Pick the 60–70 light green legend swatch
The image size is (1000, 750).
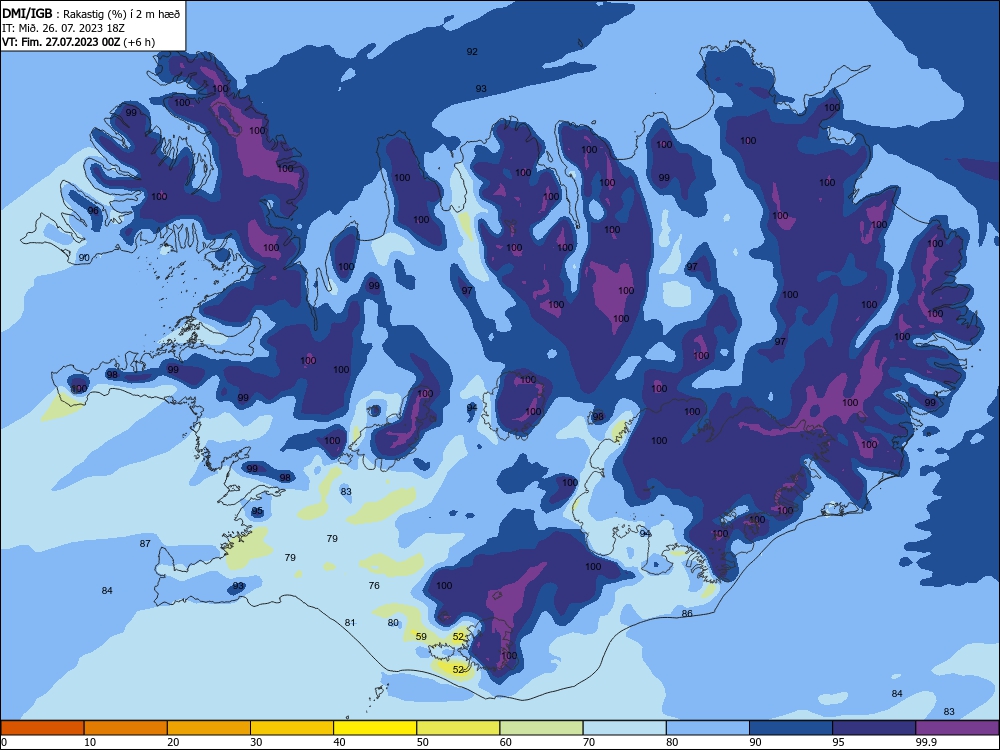[x=541, y=728]
